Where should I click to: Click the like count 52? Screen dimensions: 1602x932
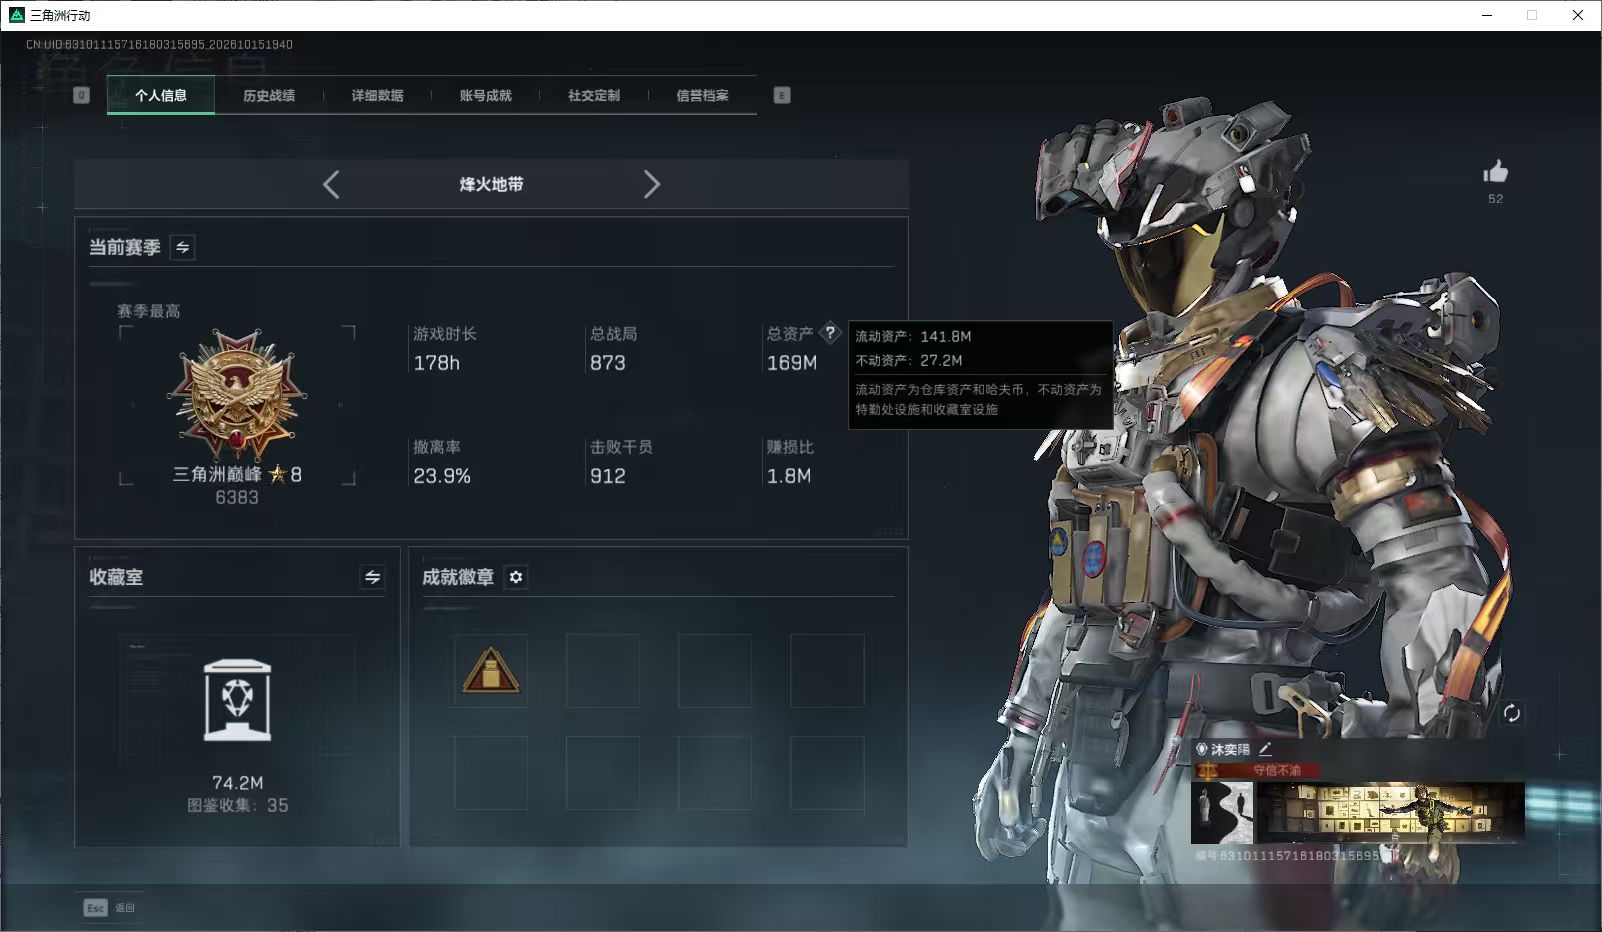pyautogui.click(x=1495, y=199)
